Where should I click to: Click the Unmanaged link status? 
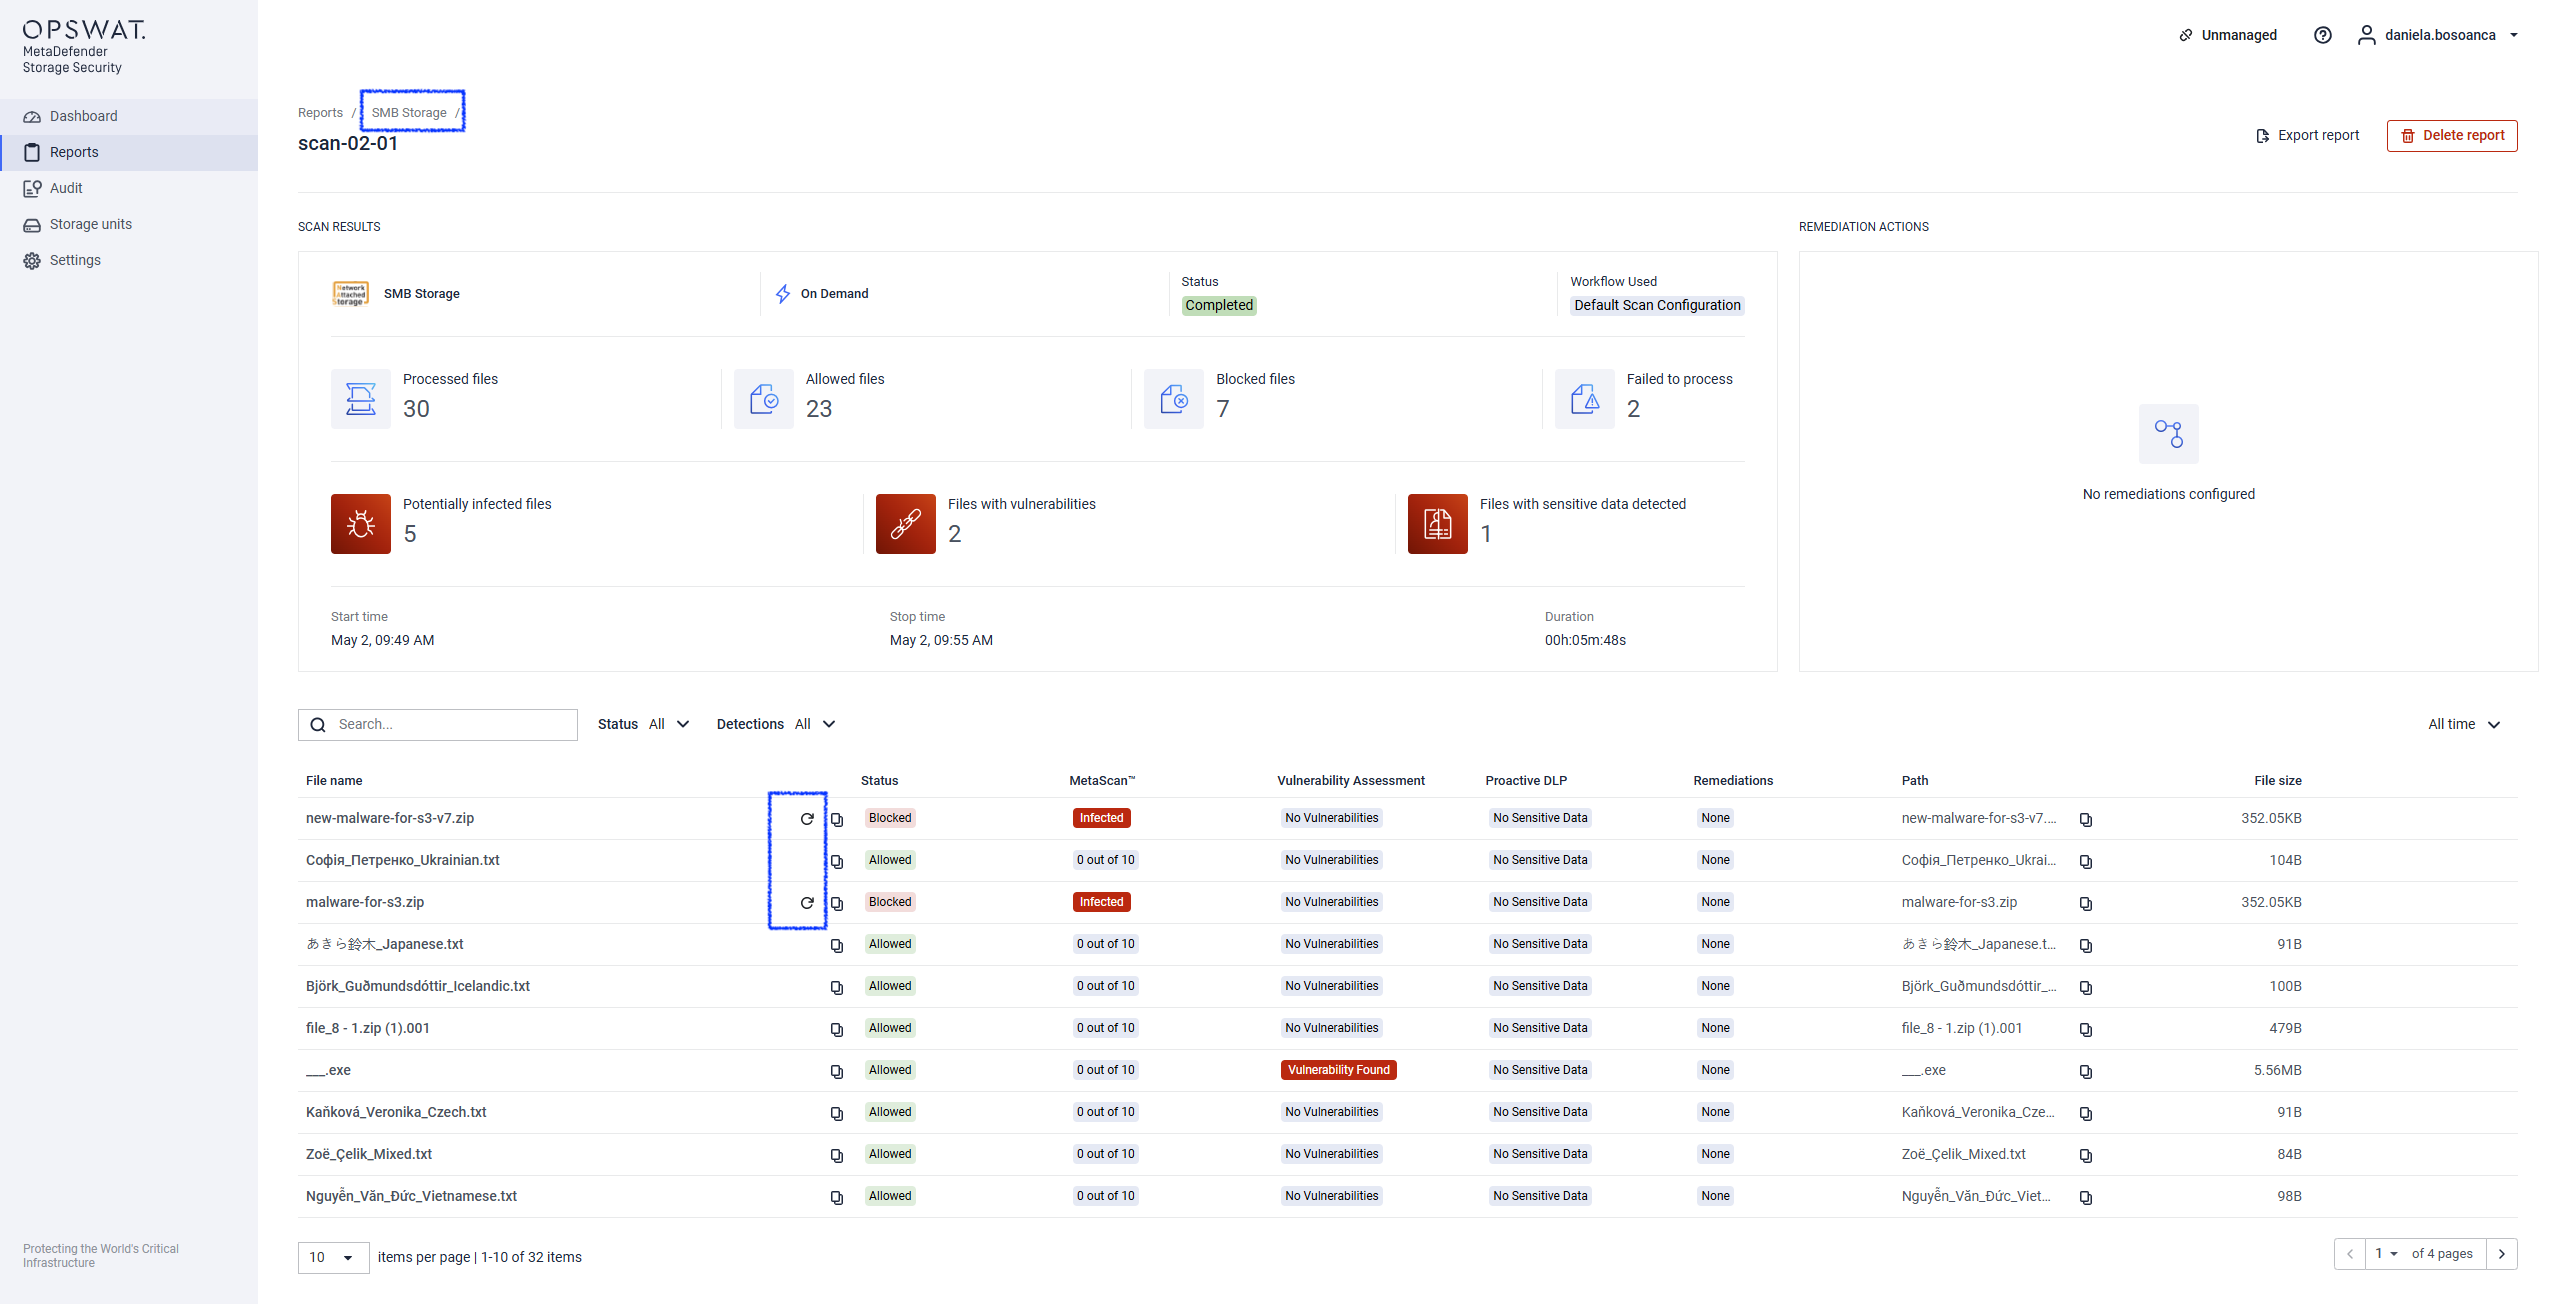[2228, 35]
